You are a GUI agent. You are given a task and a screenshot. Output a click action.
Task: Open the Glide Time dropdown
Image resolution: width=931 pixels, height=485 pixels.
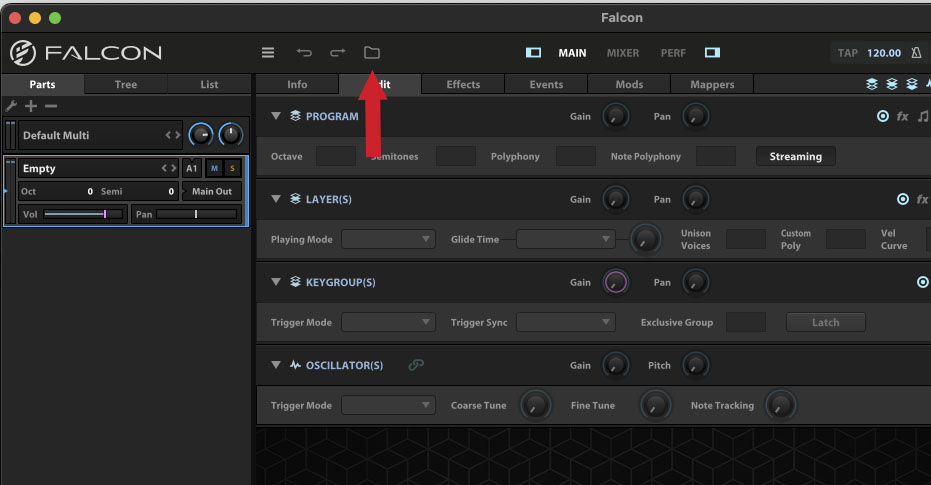[x=566, y=239]
